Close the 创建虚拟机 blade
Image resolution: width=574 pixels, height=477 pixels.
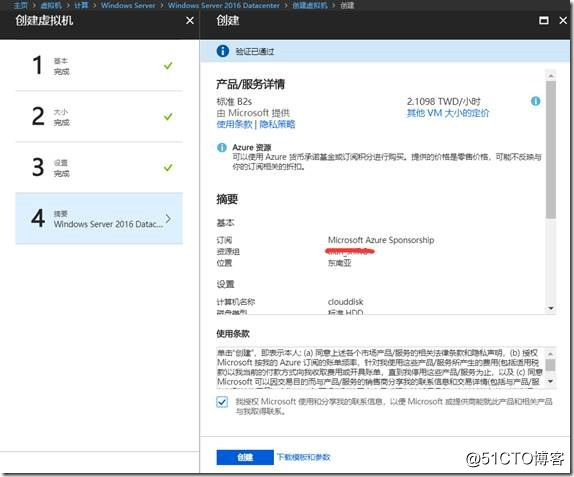pos(190,21)
